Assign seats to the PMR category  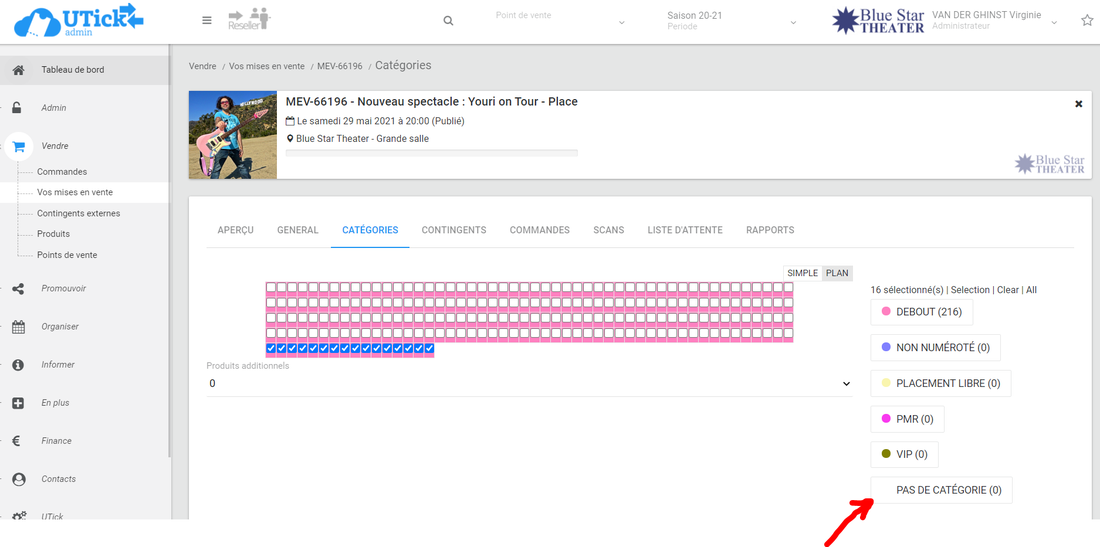tap(907, 419)
